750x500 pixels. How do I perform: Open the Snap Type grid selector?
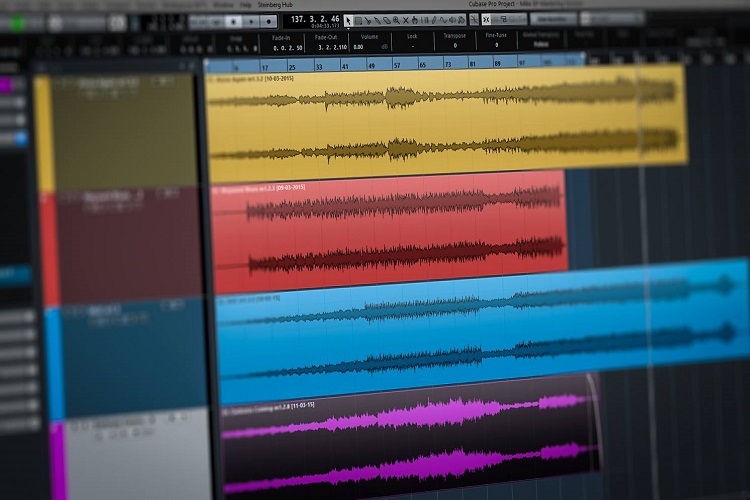tap(503, 20)
